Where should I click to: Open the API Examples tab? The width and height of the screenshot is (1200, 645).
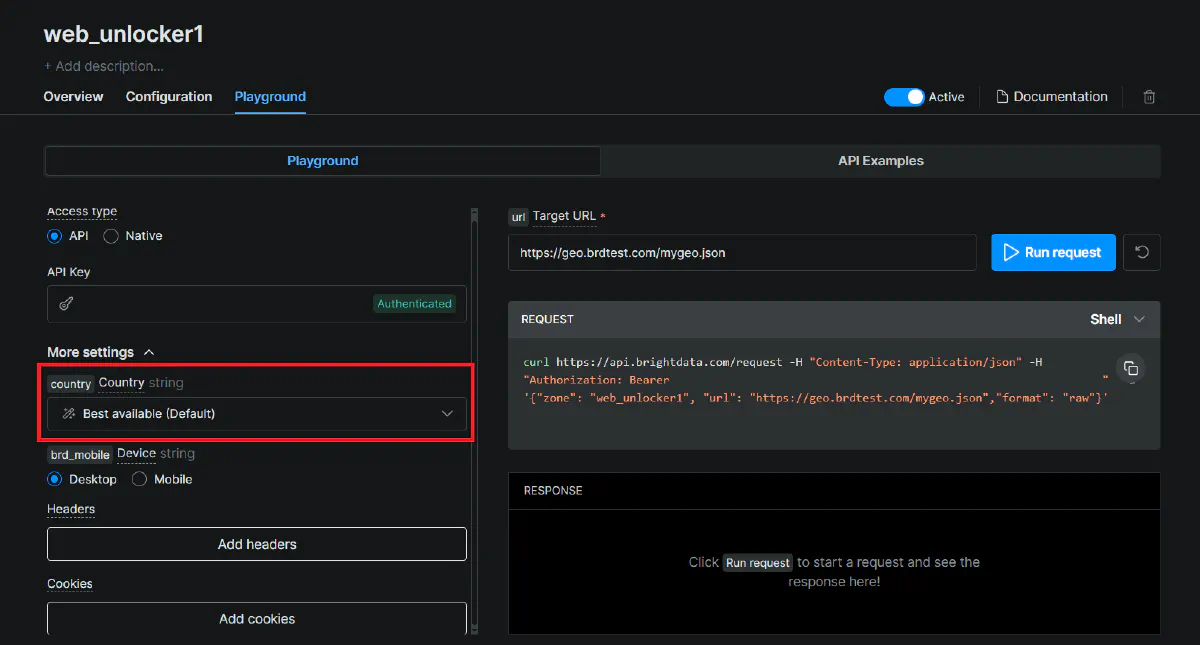[880, 160]
